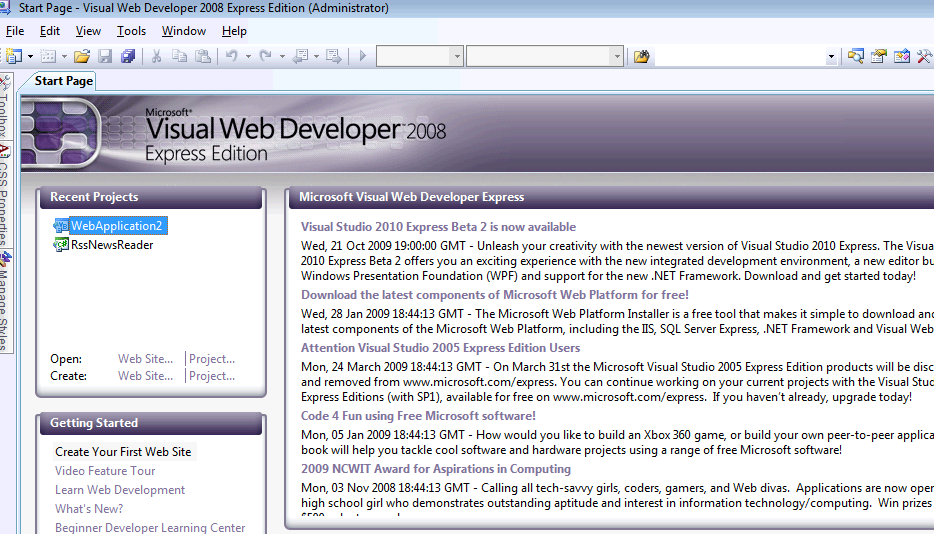Open Solution Explorer from the toolbar
Viewport: 934px width, 534px height.
[x=856, y=57]
